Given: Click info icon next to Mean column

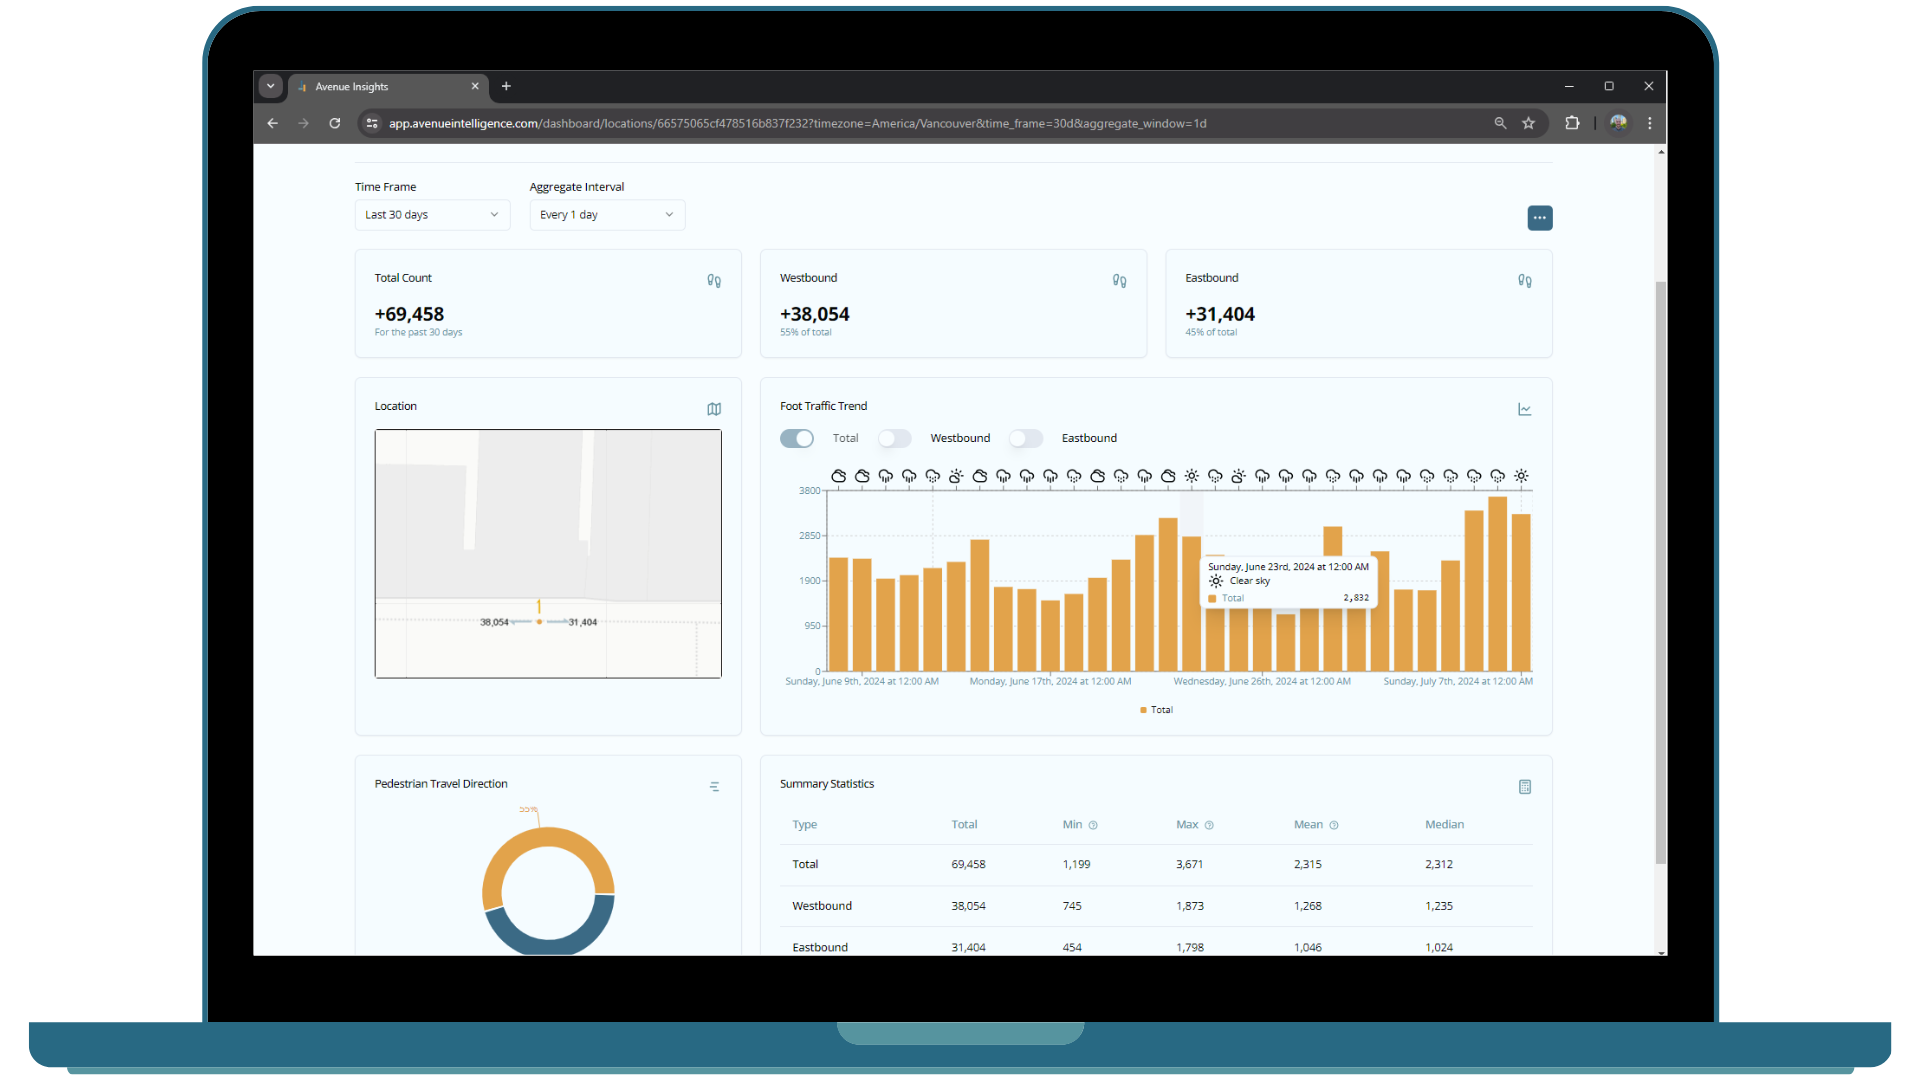Looking at the screenshot, I should (1334, 825).
